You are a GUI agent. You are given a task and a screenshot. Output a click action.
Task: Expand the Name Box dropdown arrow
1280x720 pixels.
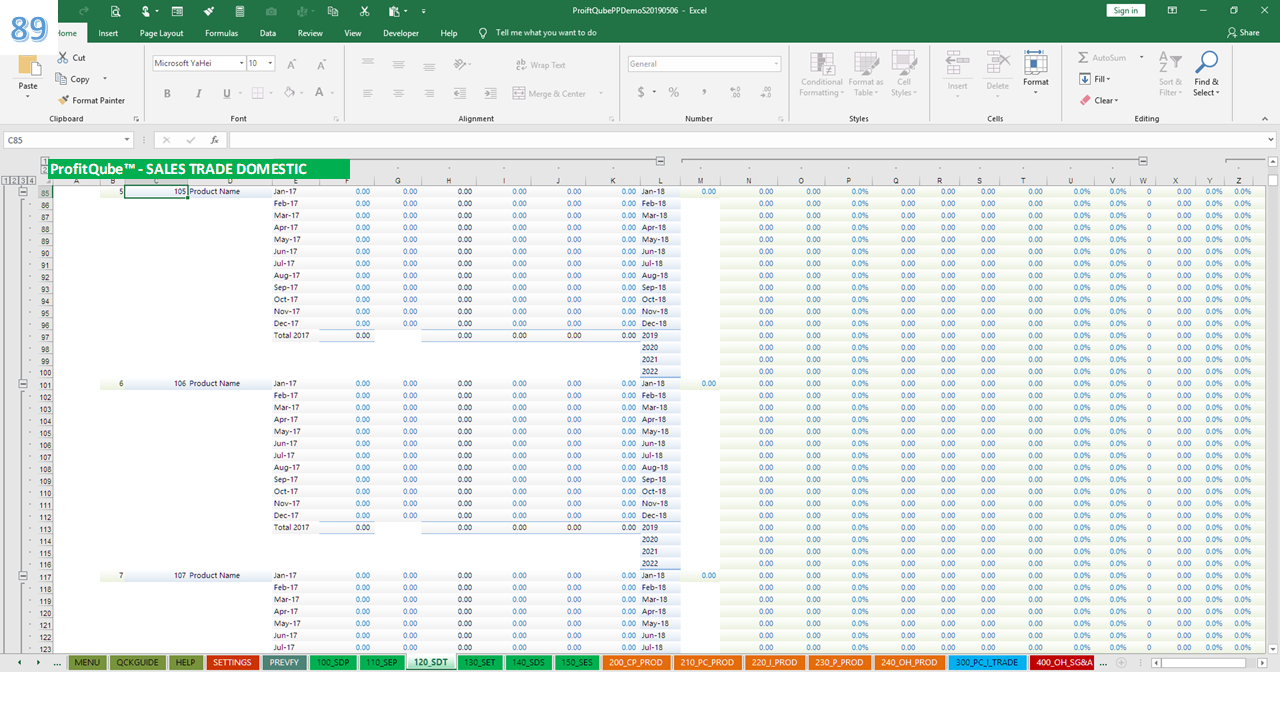(127, 140)
